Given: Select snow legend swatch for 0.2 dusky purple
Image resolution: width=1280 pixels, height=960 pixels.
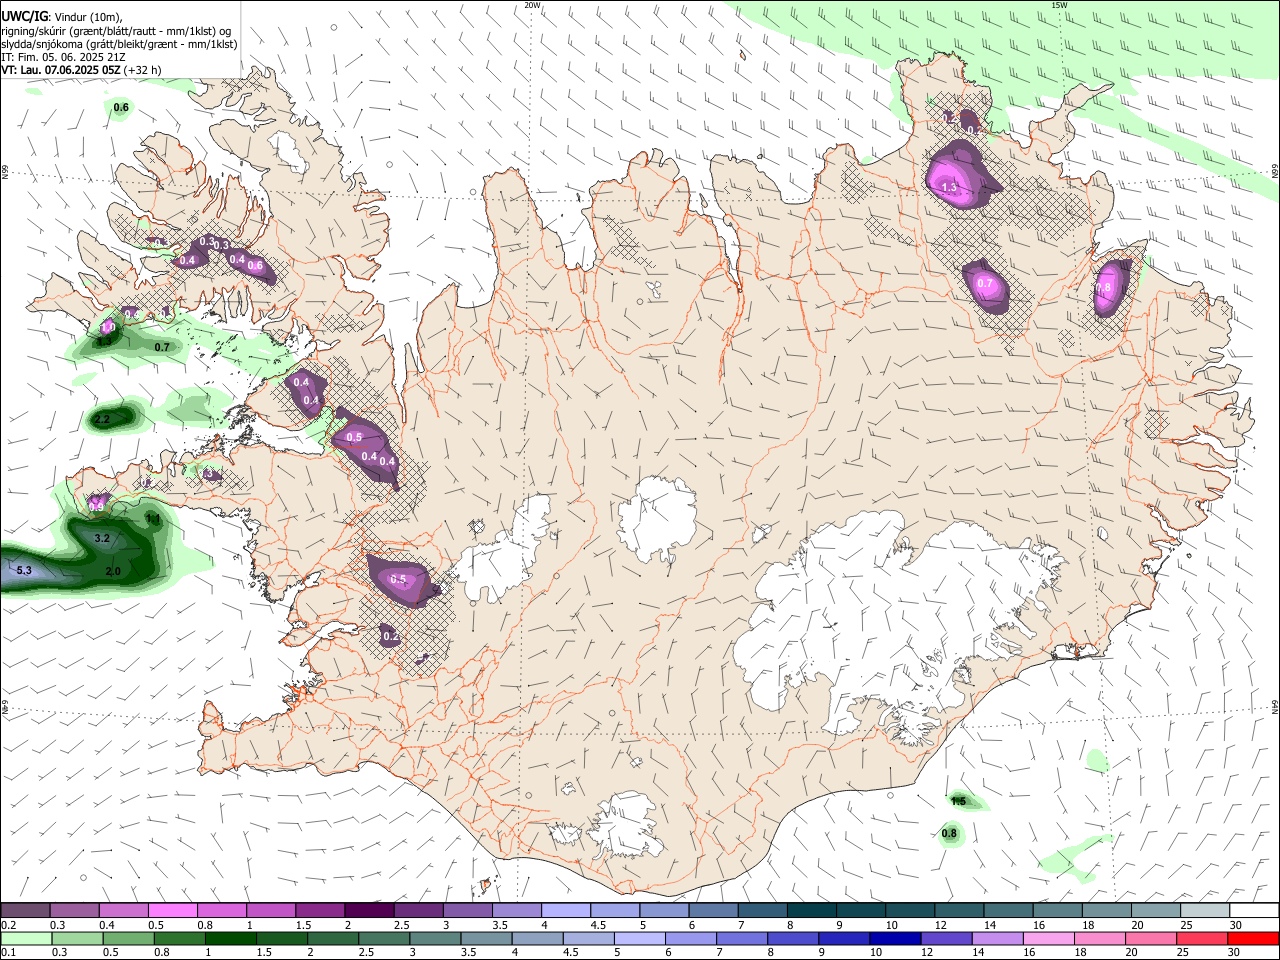Looking at the screenshot, I should [25, 911].
